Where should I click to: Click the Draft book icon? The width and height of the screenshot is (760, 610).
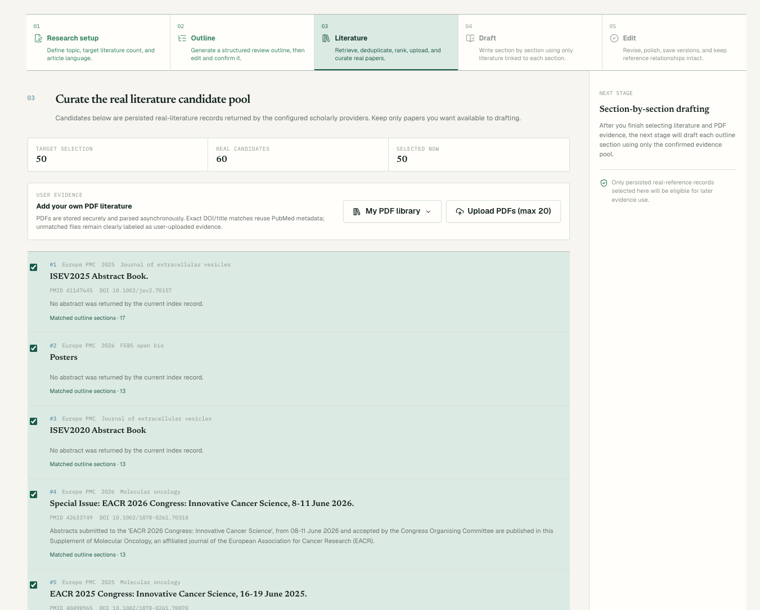[470, 38]
